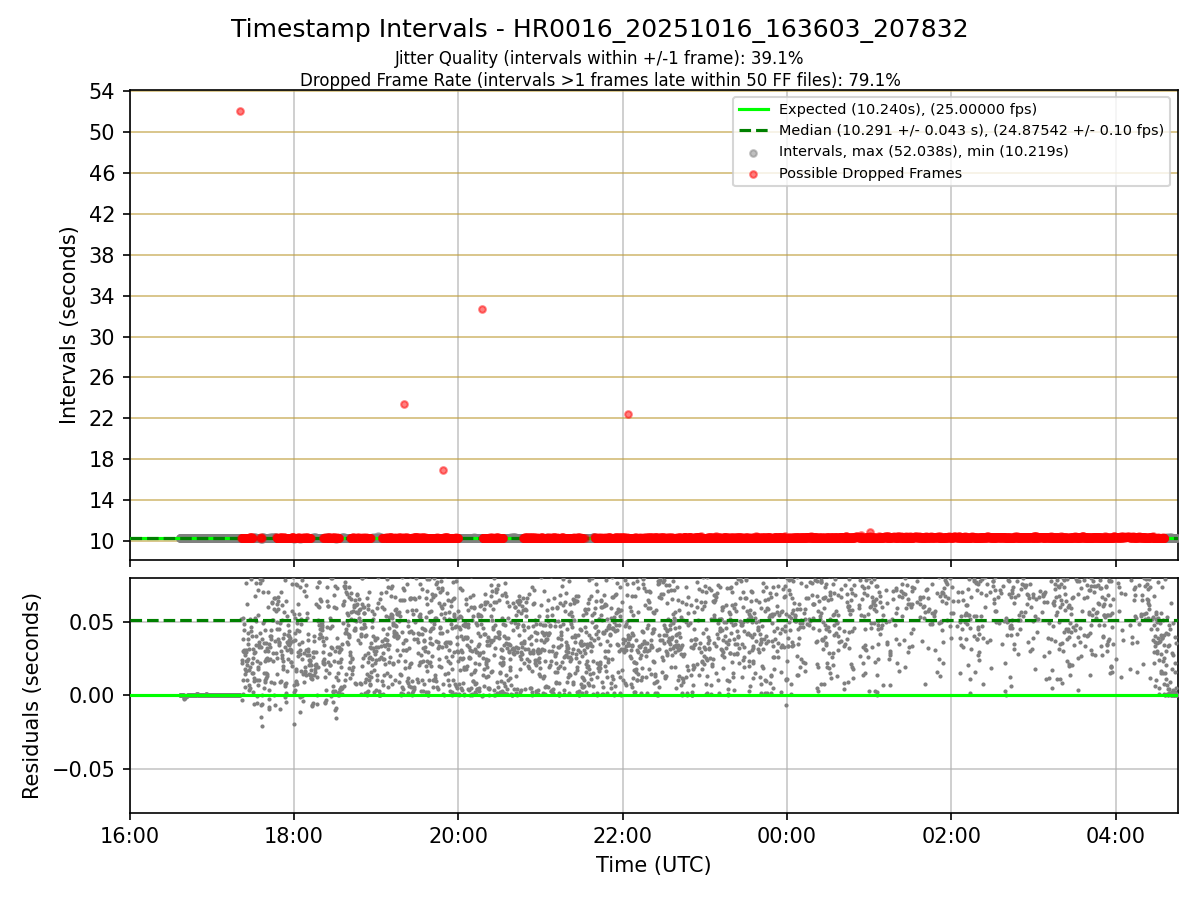Click the 'Intervals (seconds)' y-axis label
The width and height of the screenshot is (1200, 900).
pyautogui.click(x=68, y=325)
